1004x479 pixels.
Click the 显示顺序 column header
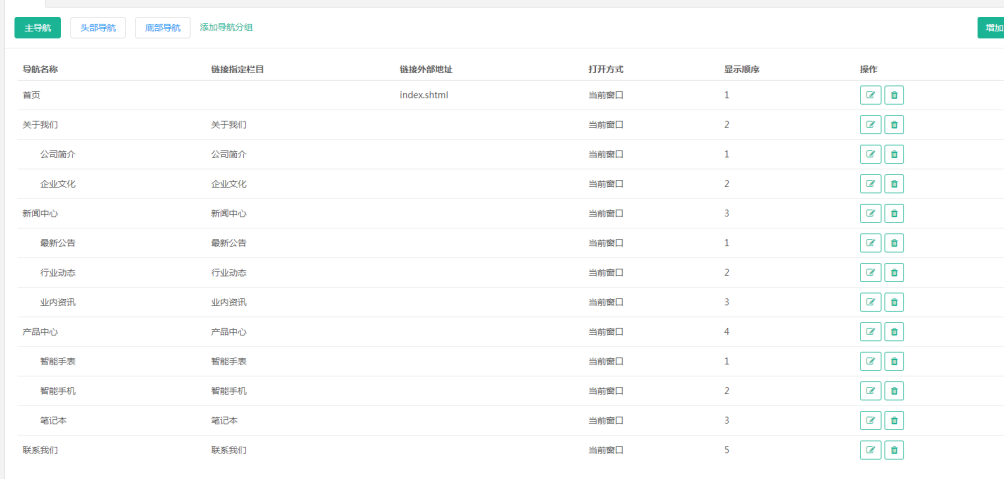point(742,70)
